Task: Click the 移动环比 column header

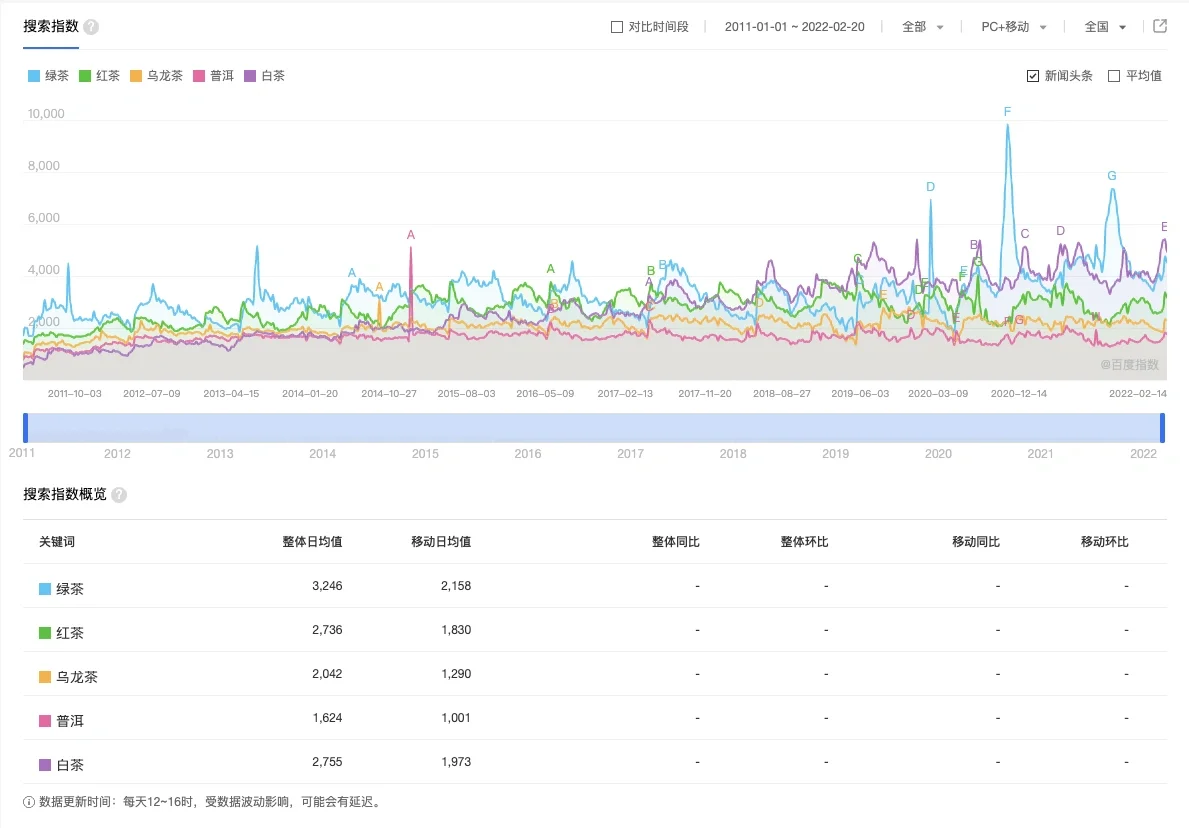Action: click(1105, 541)
